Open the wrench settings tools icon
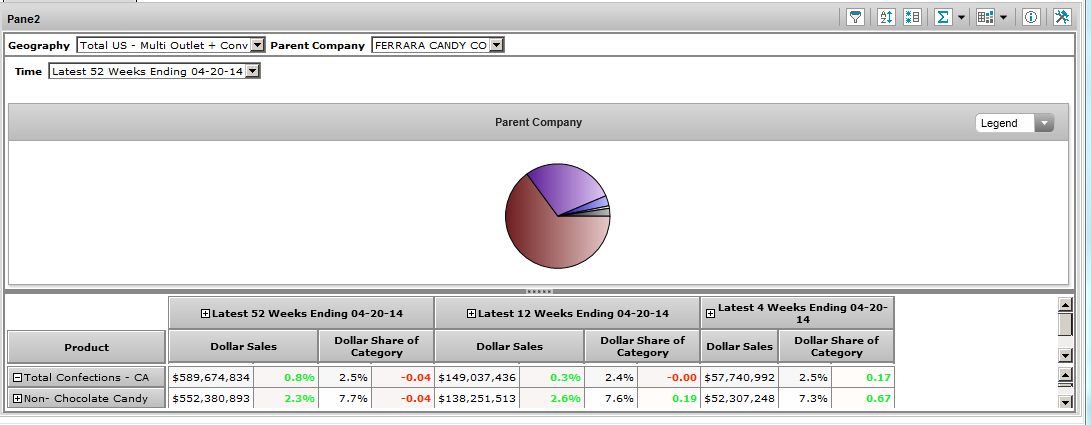This screenshot has width=1091, height=425. [1061, 17]
